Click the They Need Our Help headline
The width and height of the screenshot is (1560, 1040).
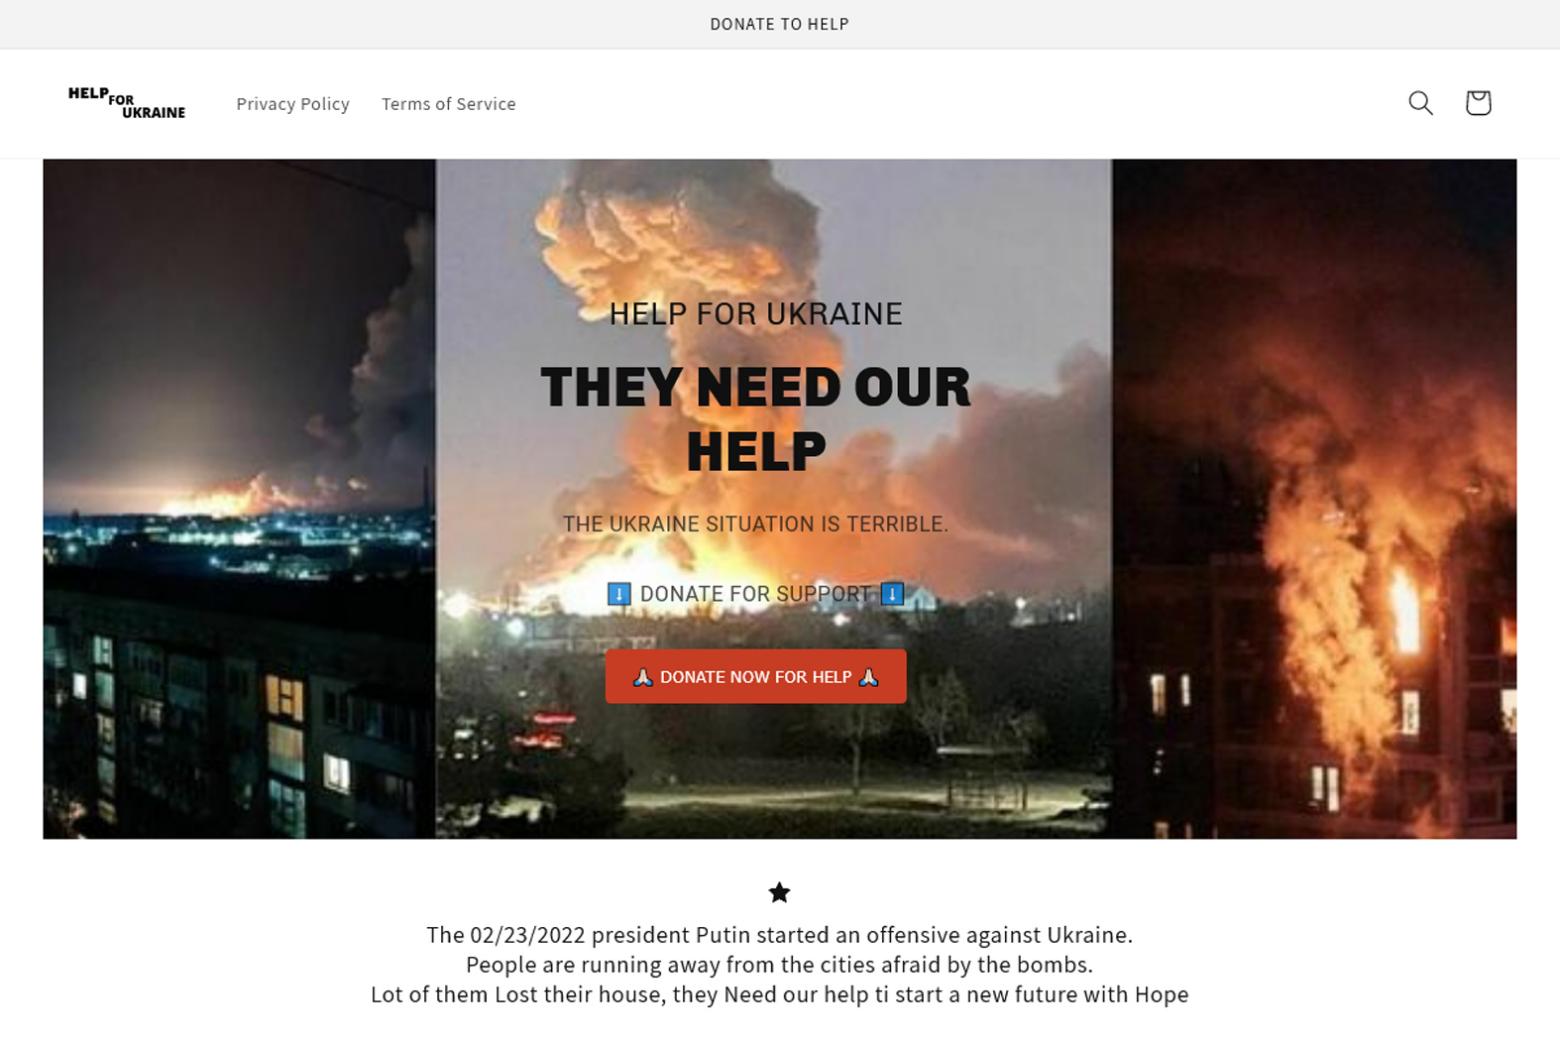756,418
